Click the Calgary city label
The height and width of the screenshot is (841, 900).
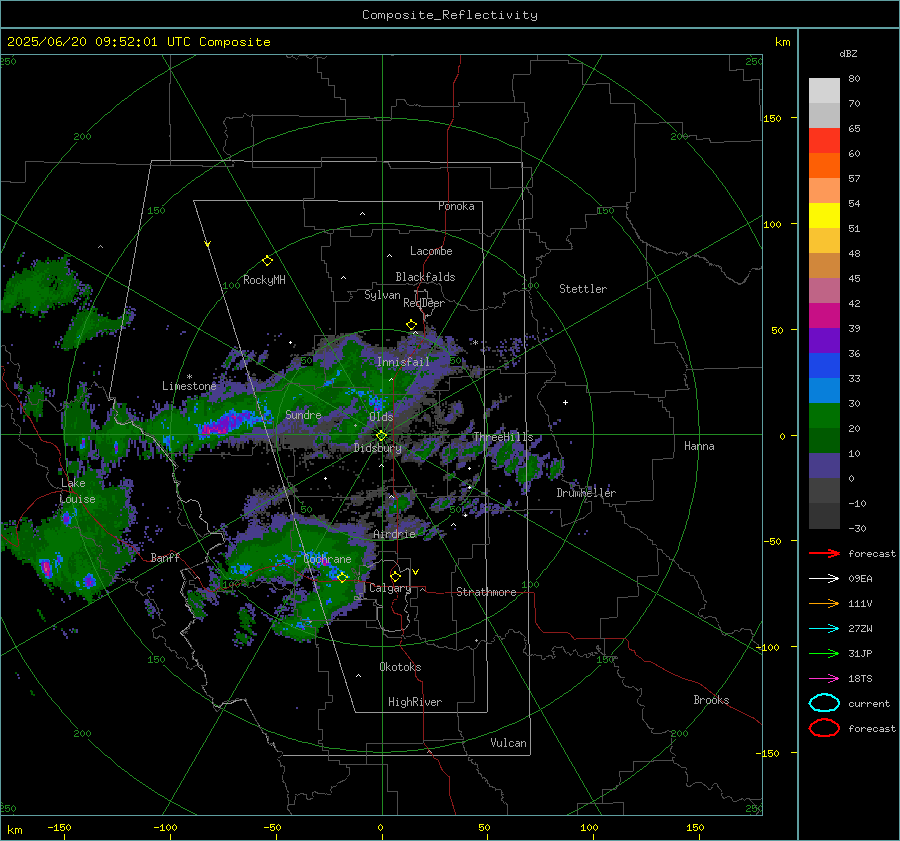coord(390,588)
